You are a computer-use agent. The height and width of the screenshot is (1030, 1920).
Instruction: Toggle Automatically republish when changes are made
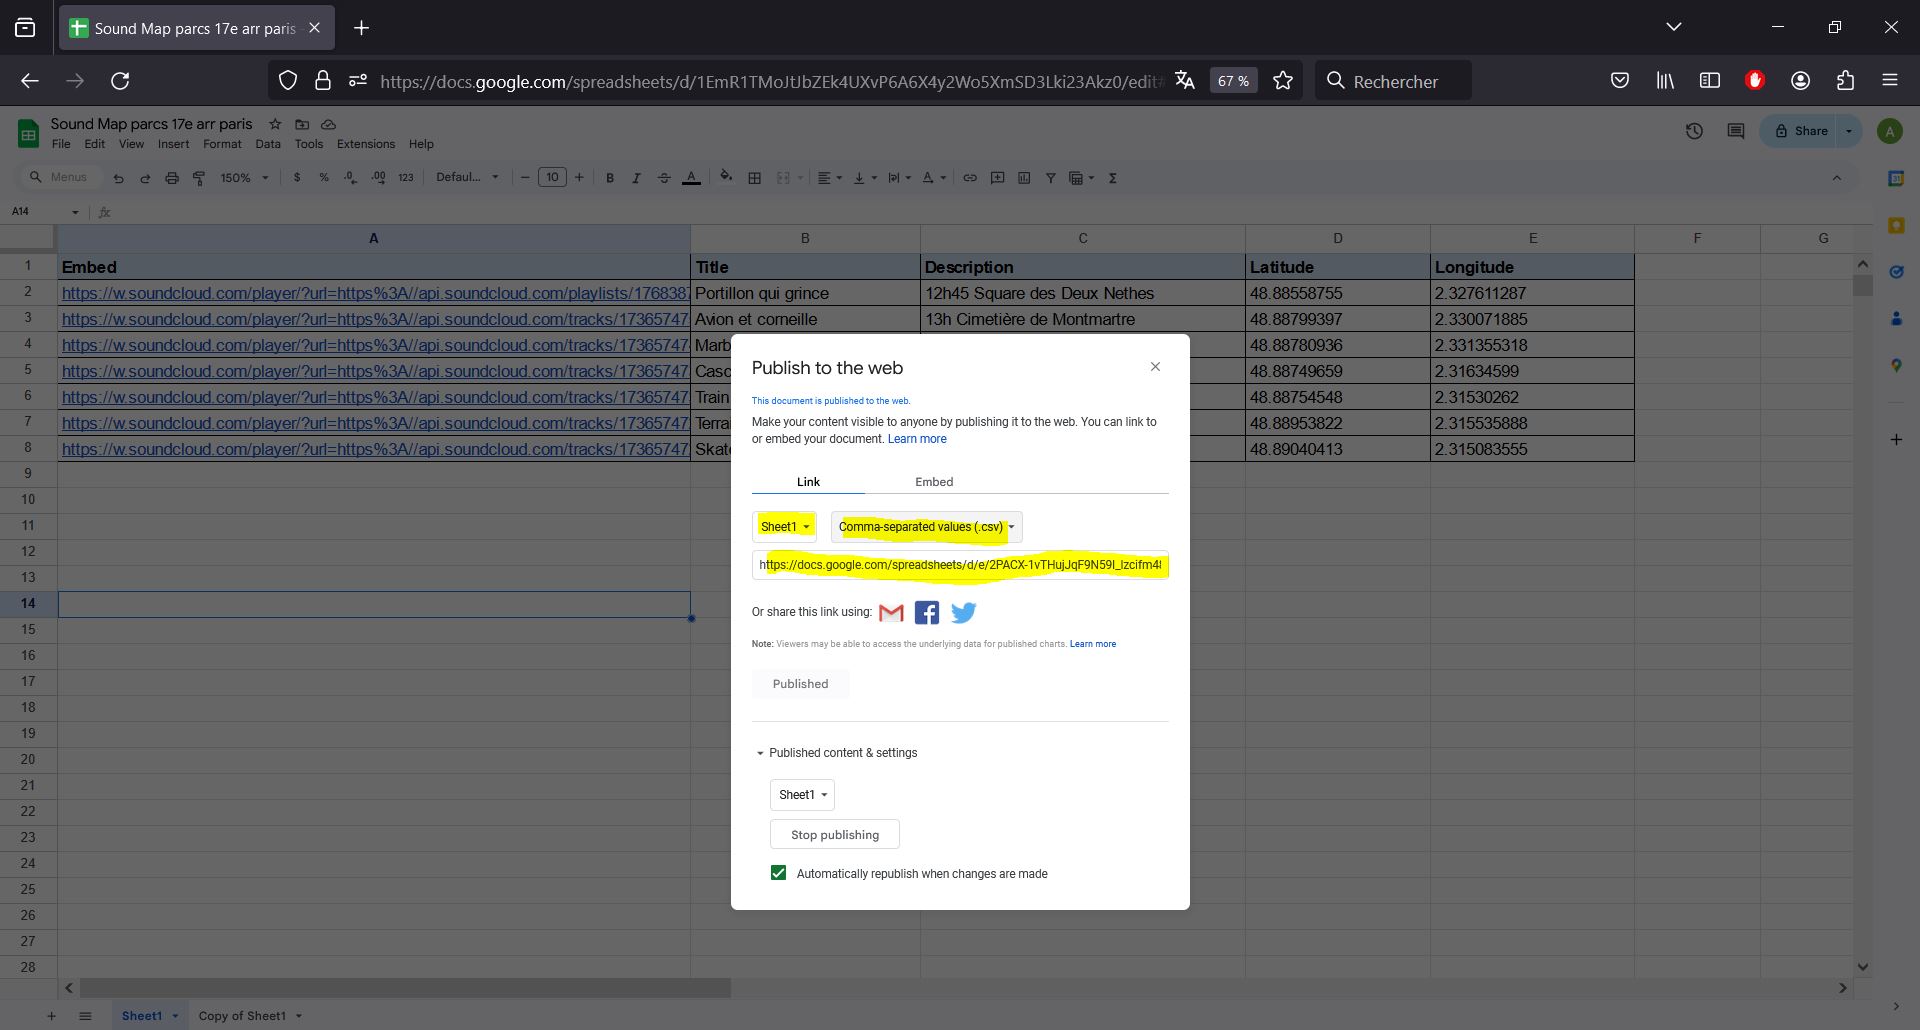coord(778,873)
